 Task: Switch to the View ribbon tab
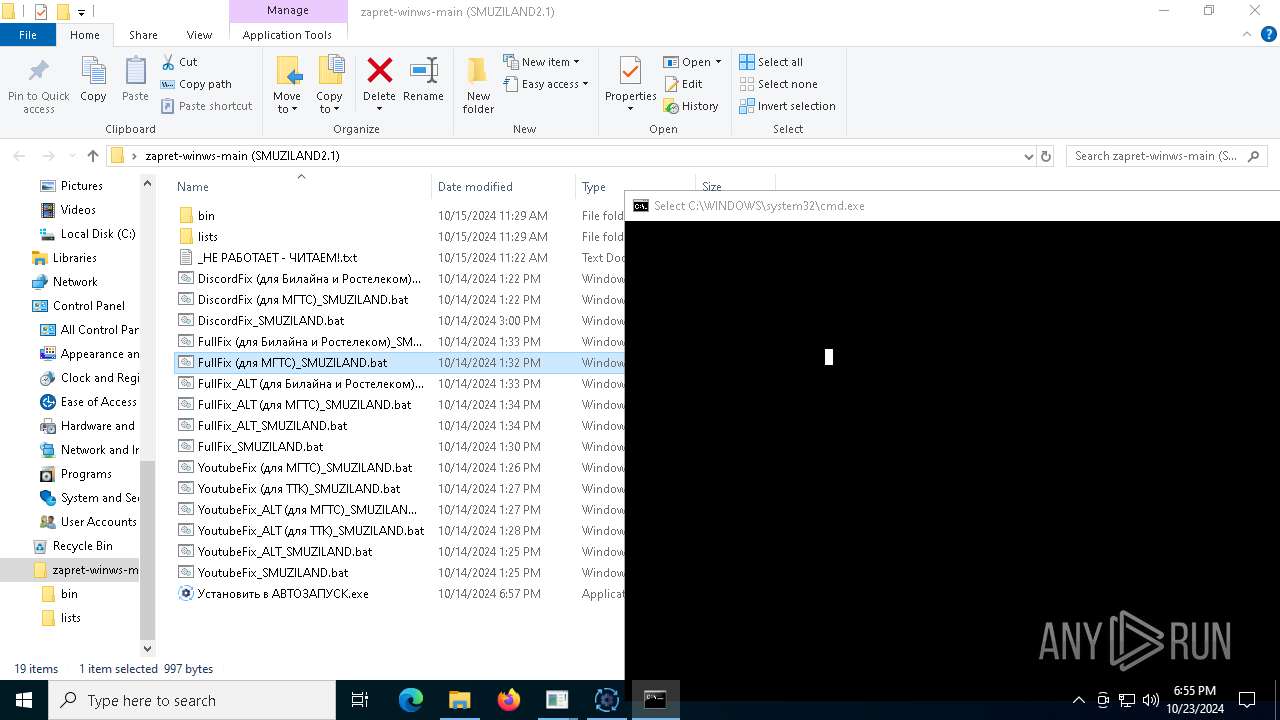click(x=199, y=34)
